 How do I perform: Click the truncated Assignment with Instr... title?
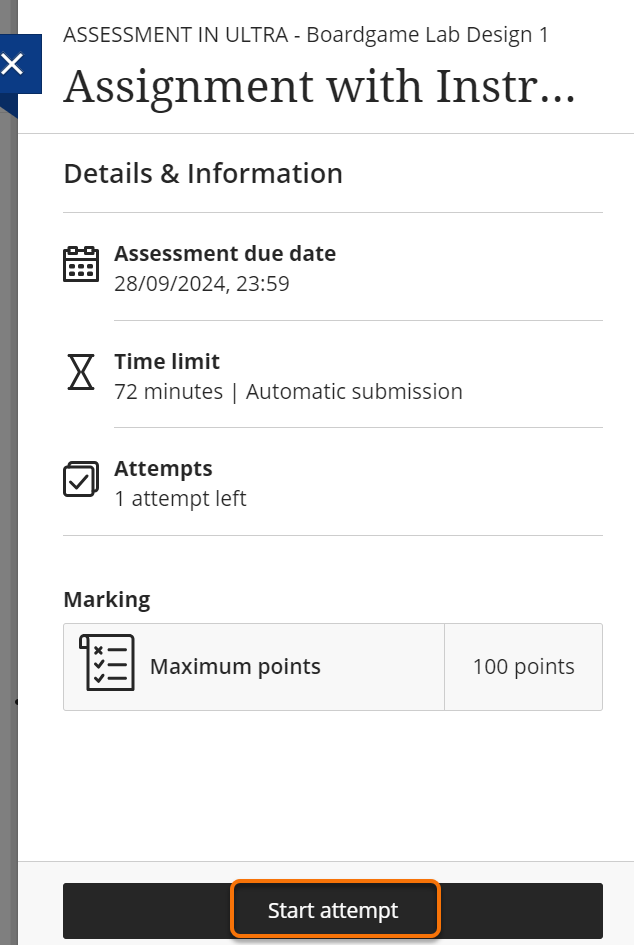tap(319, 87)
